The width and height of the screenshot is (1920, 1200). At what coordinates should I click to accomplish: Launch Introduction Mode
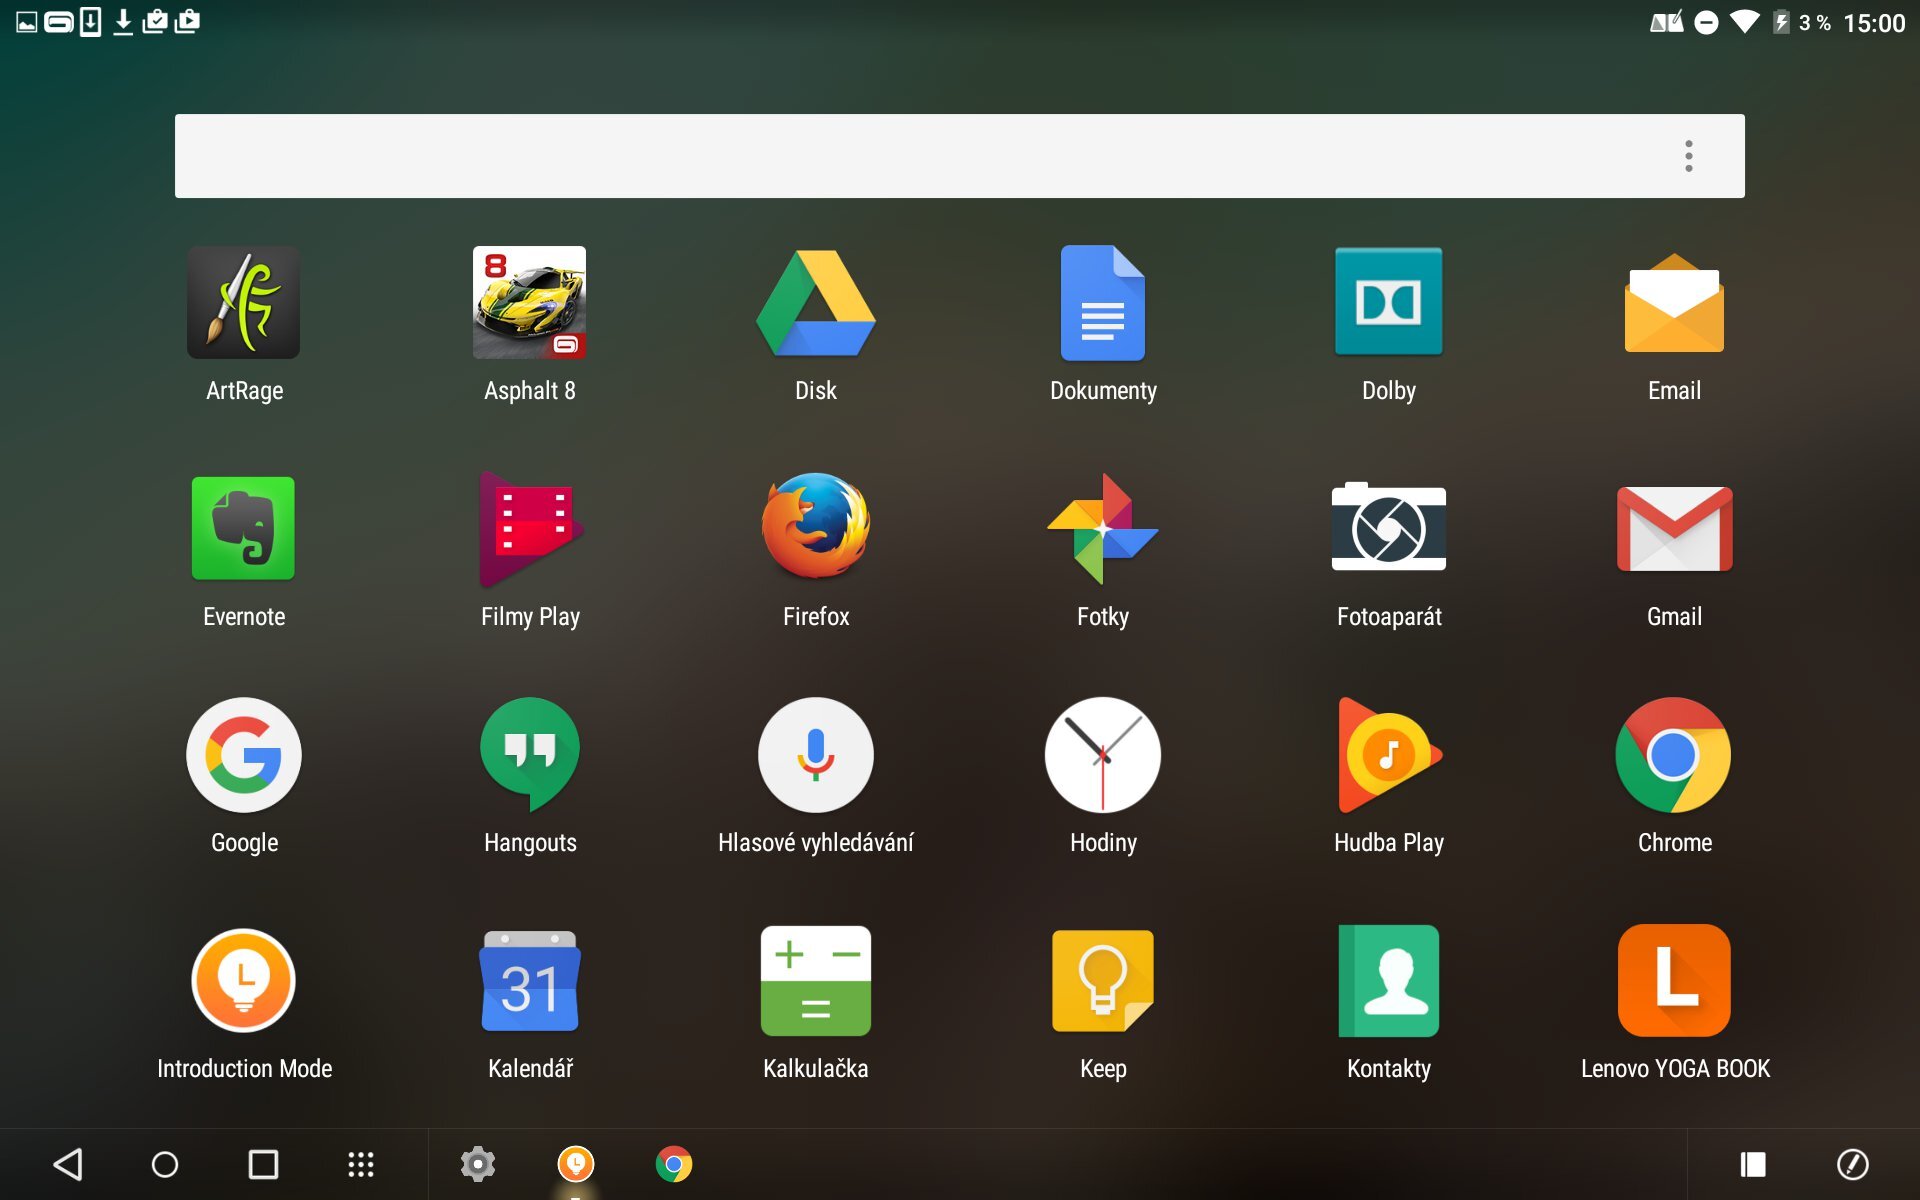[243, 981]
